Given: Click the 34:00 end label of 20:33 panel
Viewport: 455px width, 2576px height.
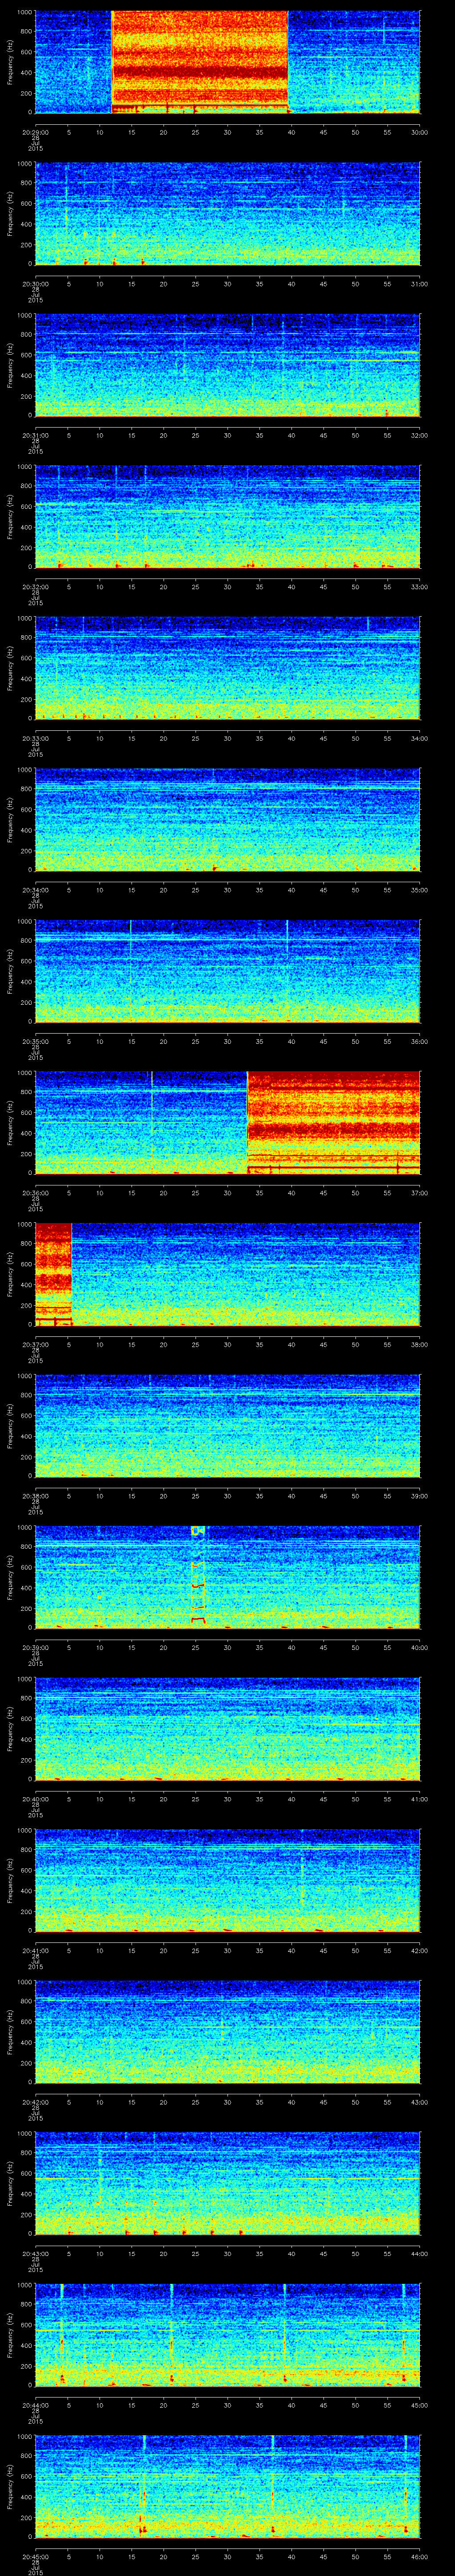Looking at the screenshot, I should point(419,738).
